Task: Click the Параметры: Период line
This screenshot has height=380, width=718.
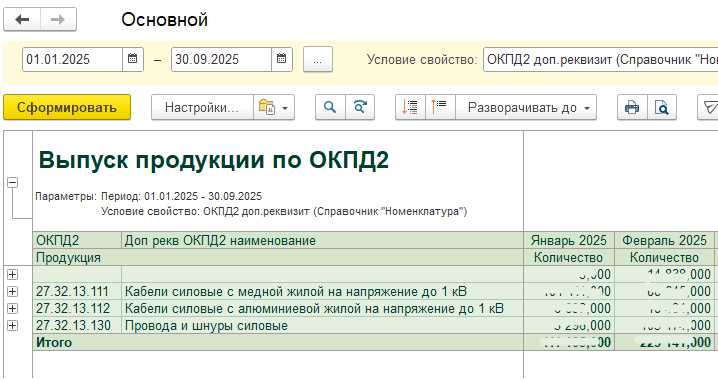Action: [x=148, y=196]
